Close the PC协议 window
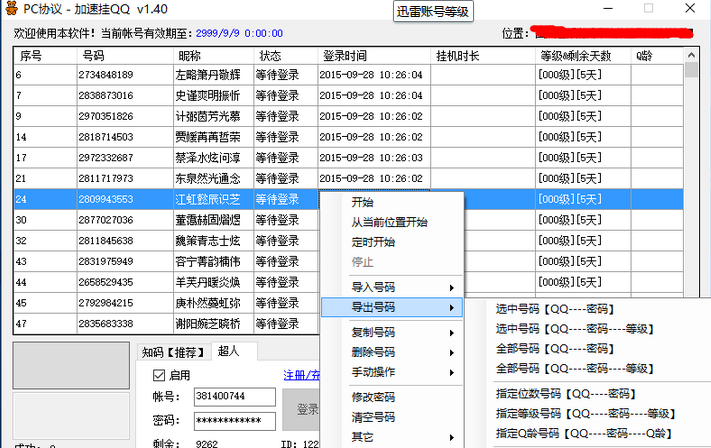711x448 pixels. (690, 8)
